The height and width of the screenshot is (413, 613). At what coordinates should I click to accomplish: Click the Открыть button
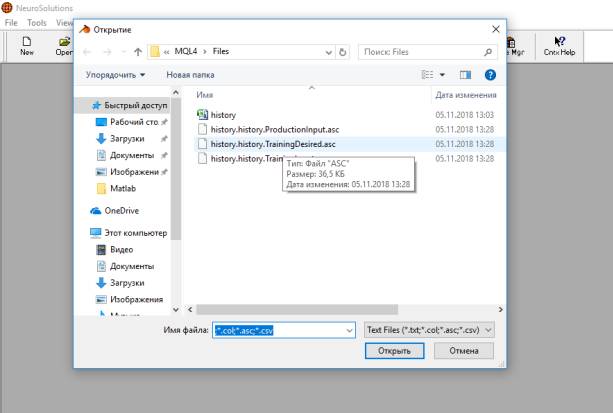[388, 351]
